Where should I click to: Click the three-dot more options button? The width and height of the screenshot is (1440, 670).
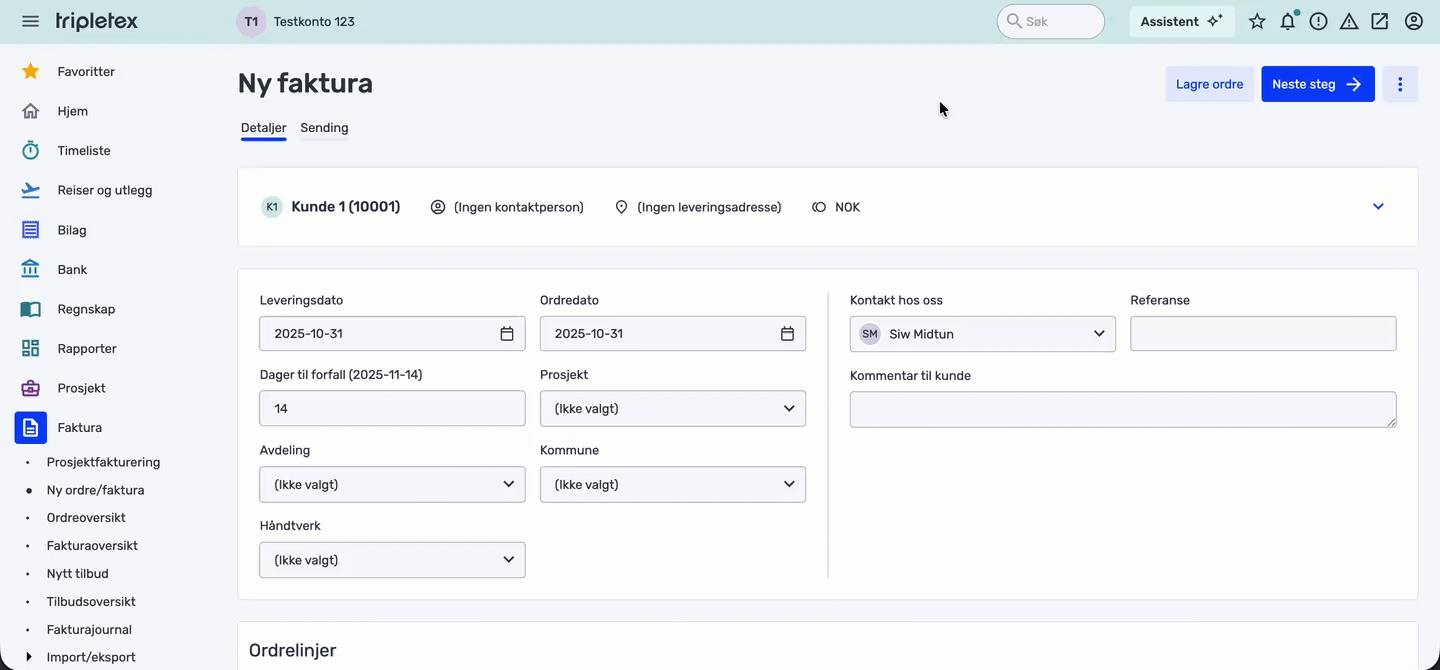(1400, 85)
